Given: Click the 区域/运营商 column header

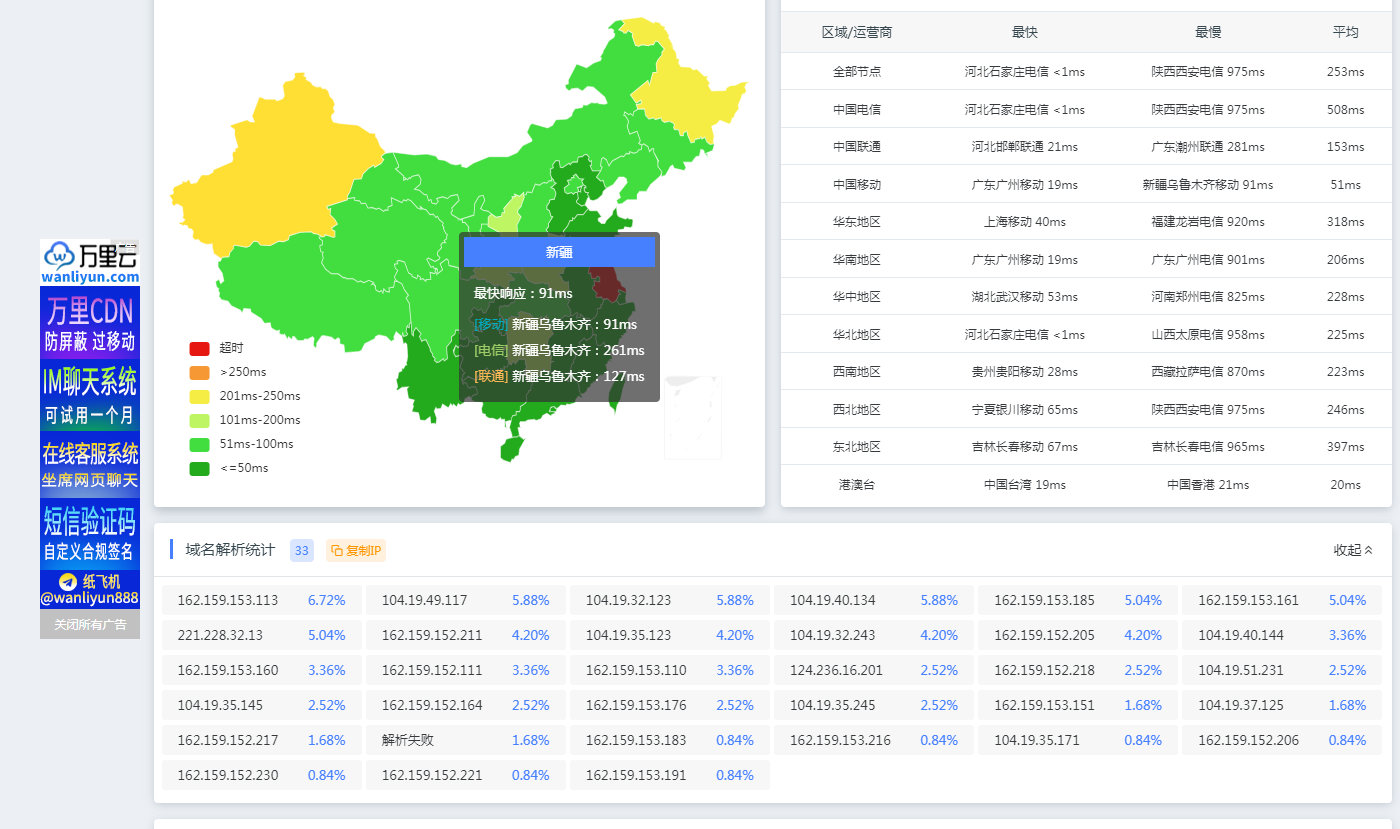Looking at the screenshot, I should point(856,32).
